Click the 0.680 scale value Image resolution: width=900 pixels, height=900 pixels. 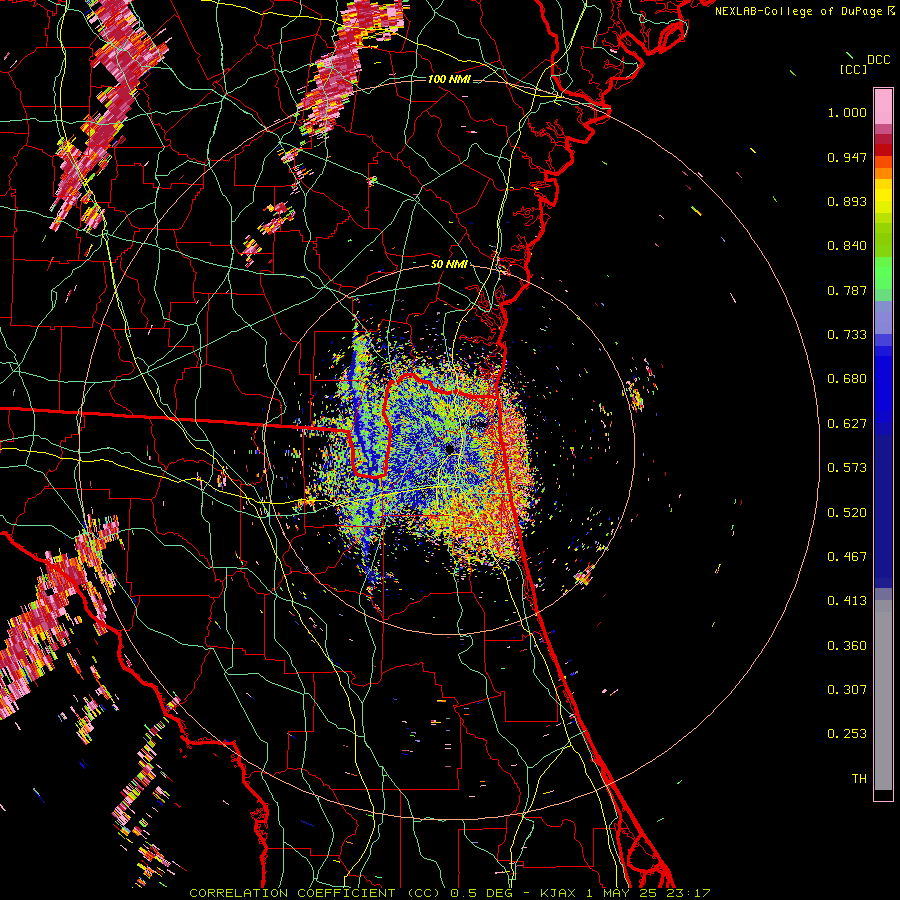(x=847, y=379)
